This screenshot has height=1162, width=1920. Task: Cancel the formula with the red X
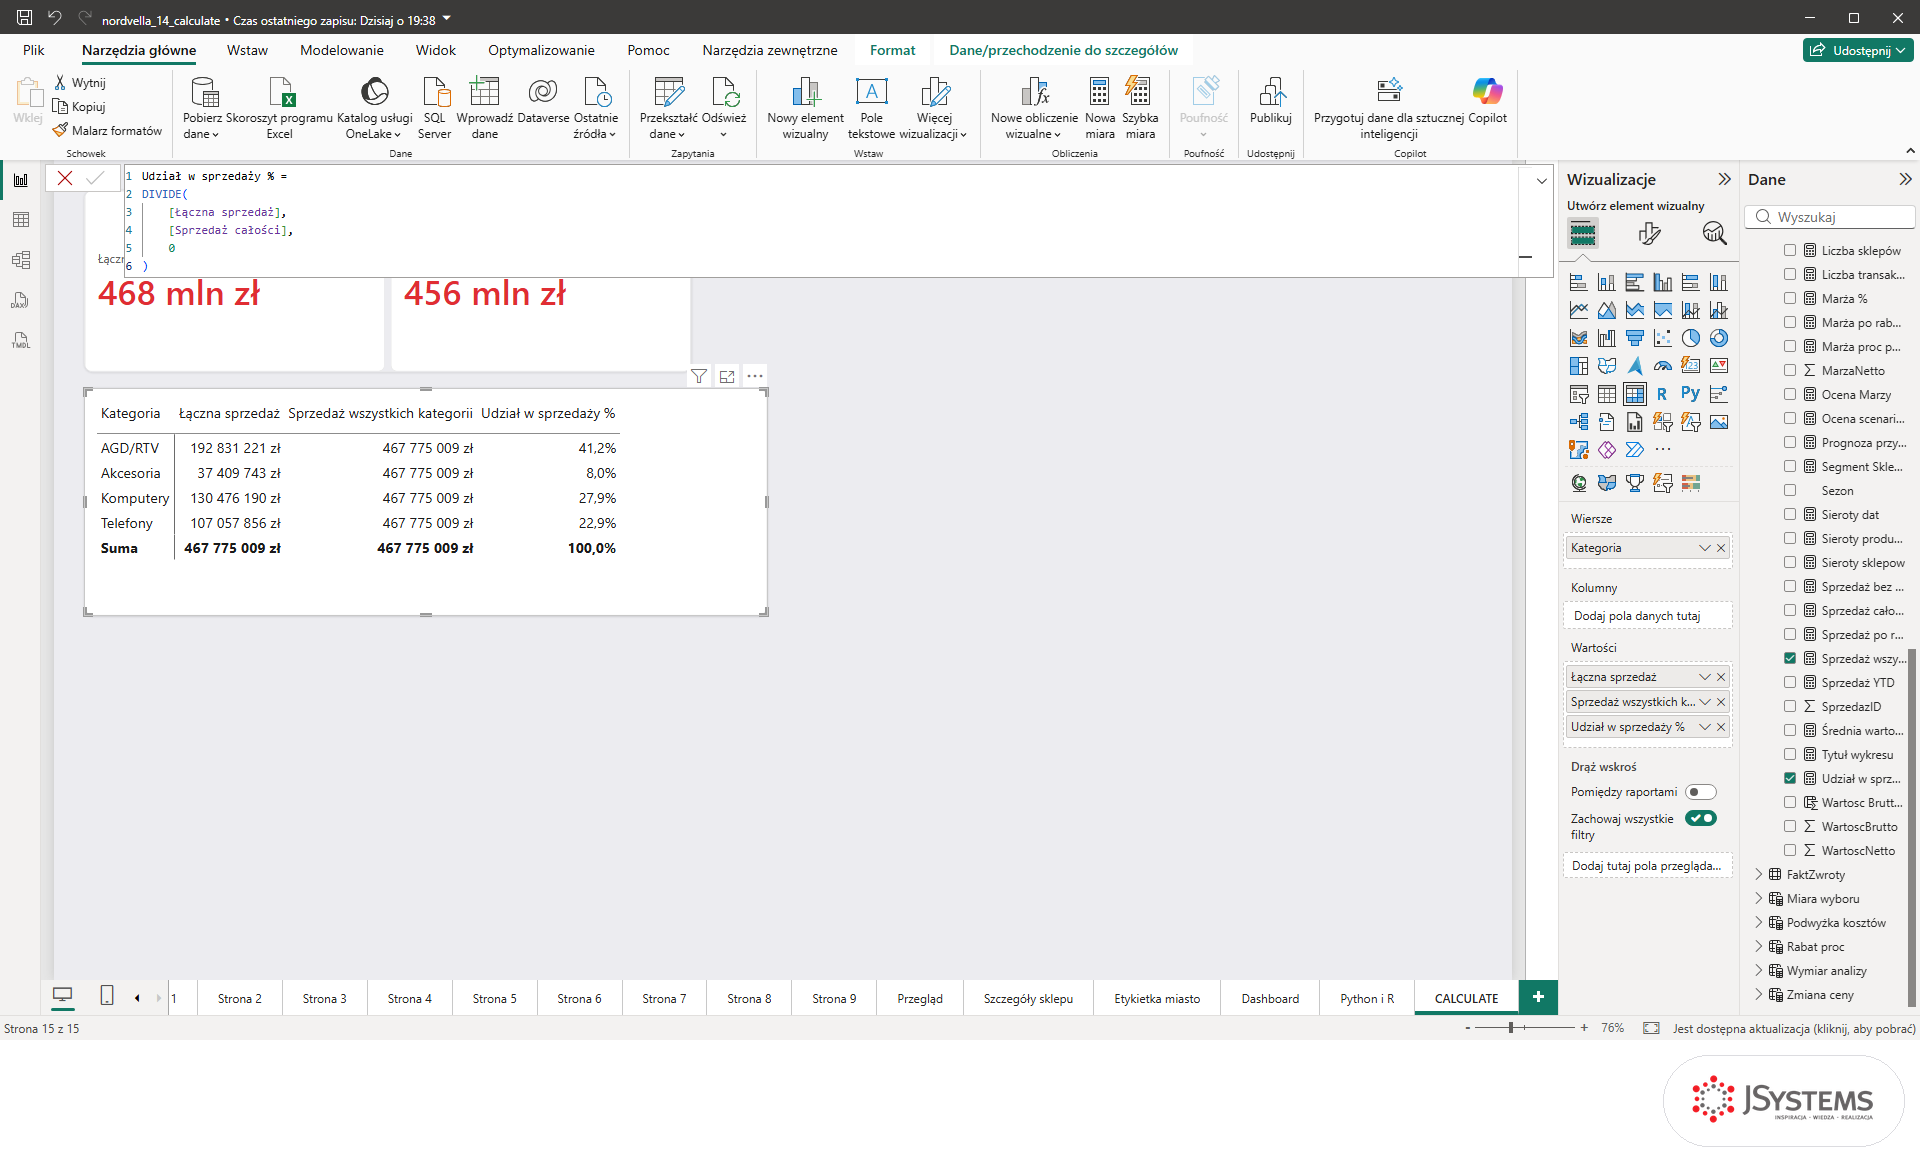[65, 178]
